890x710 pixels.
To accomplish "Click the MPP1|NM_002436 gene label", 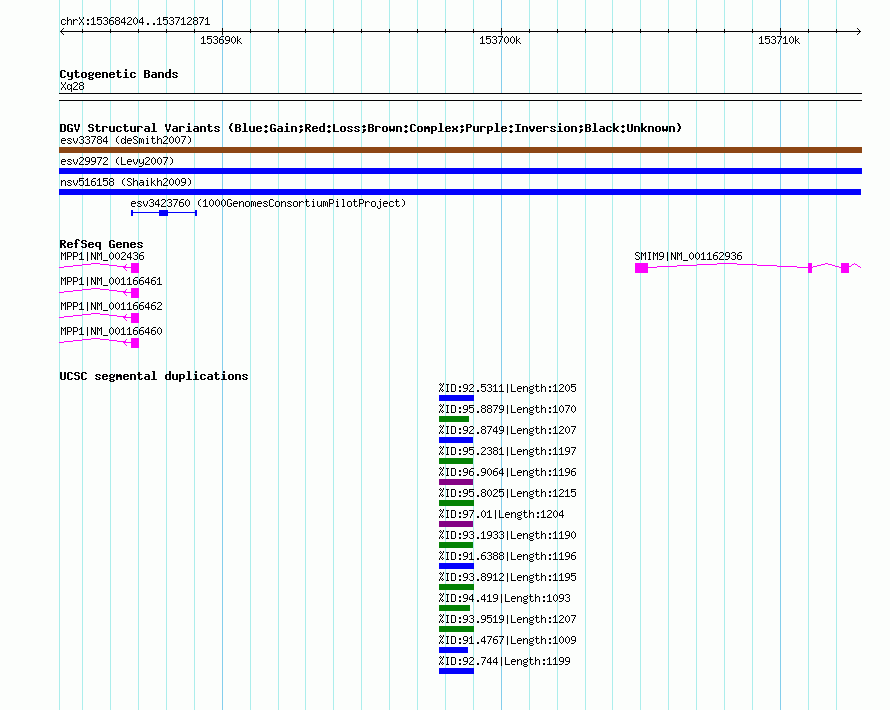I will [102, 257].
